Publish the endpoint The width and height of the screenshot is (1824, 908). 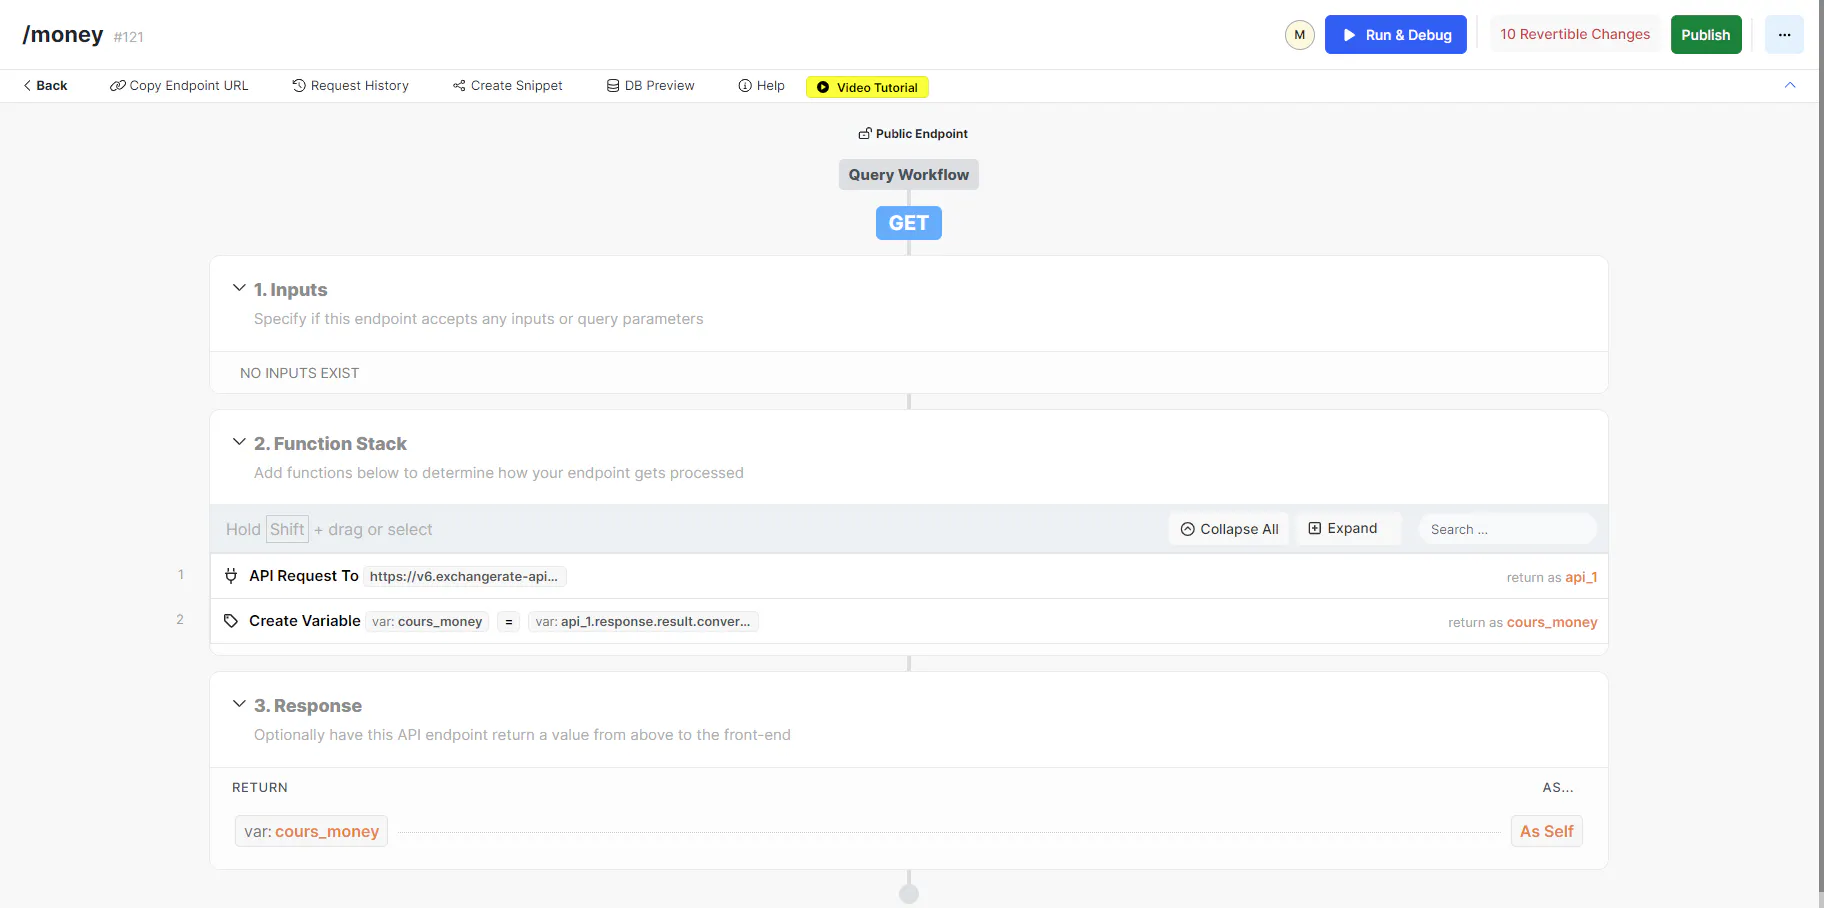point(1706,34)
